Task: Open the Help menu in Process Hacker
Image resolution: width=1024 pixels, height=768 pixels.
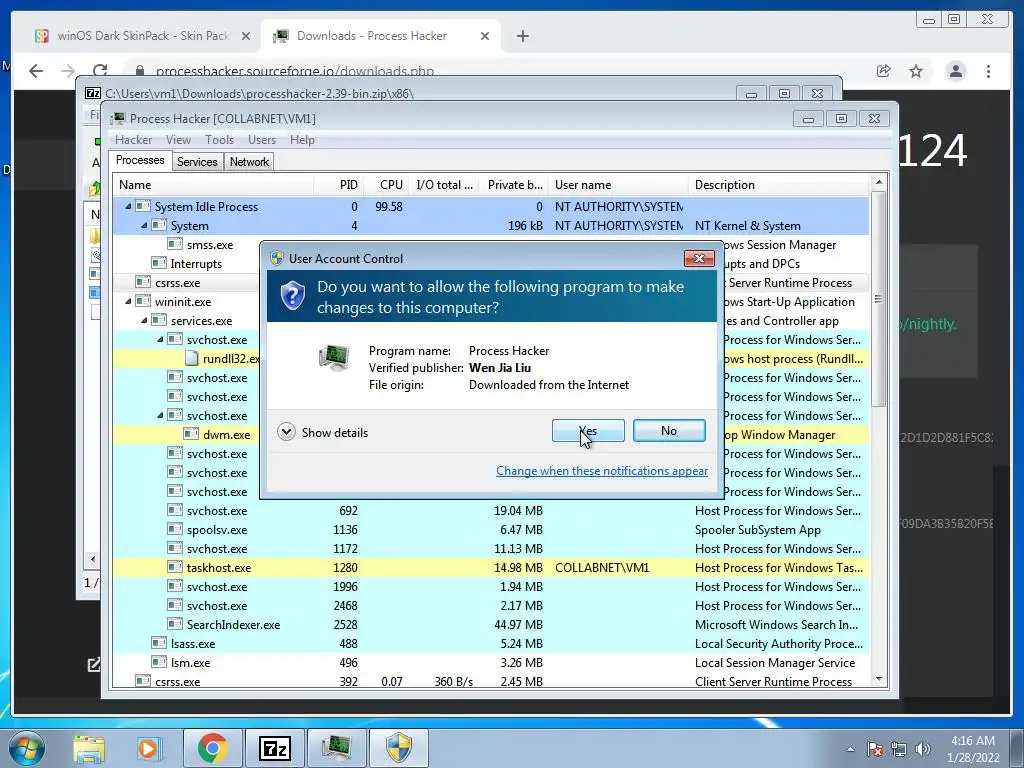Action: click(x=302, y=140)
